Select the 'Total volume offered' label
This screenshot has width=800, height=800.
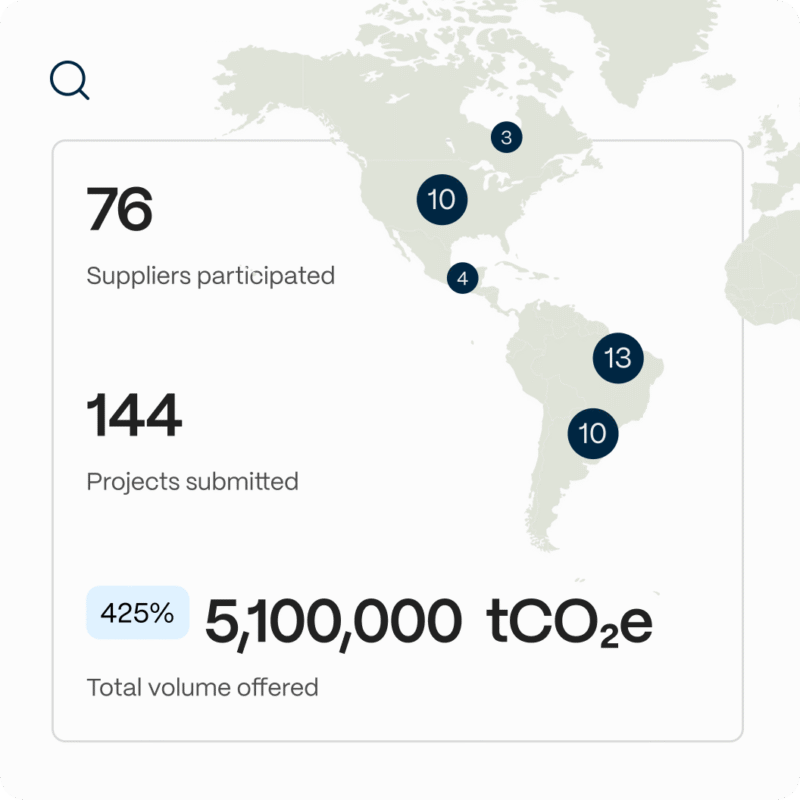coord(203,687)
